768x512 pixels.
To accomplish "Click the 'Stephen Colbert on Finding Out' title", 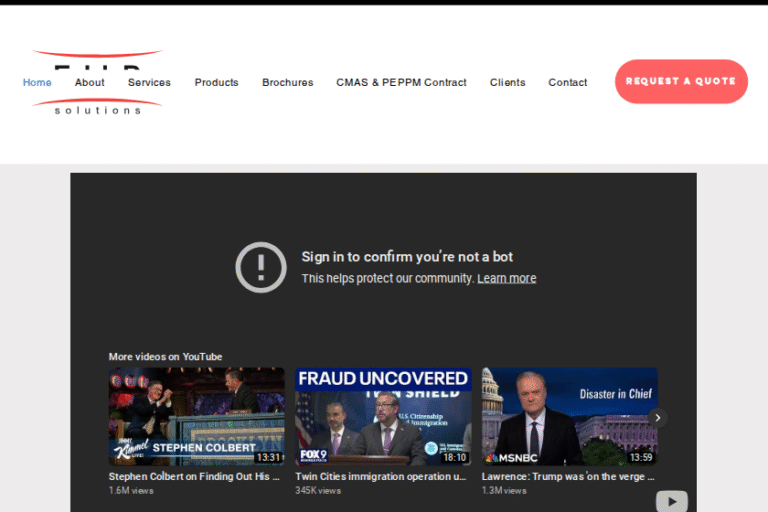I will 194,477.
